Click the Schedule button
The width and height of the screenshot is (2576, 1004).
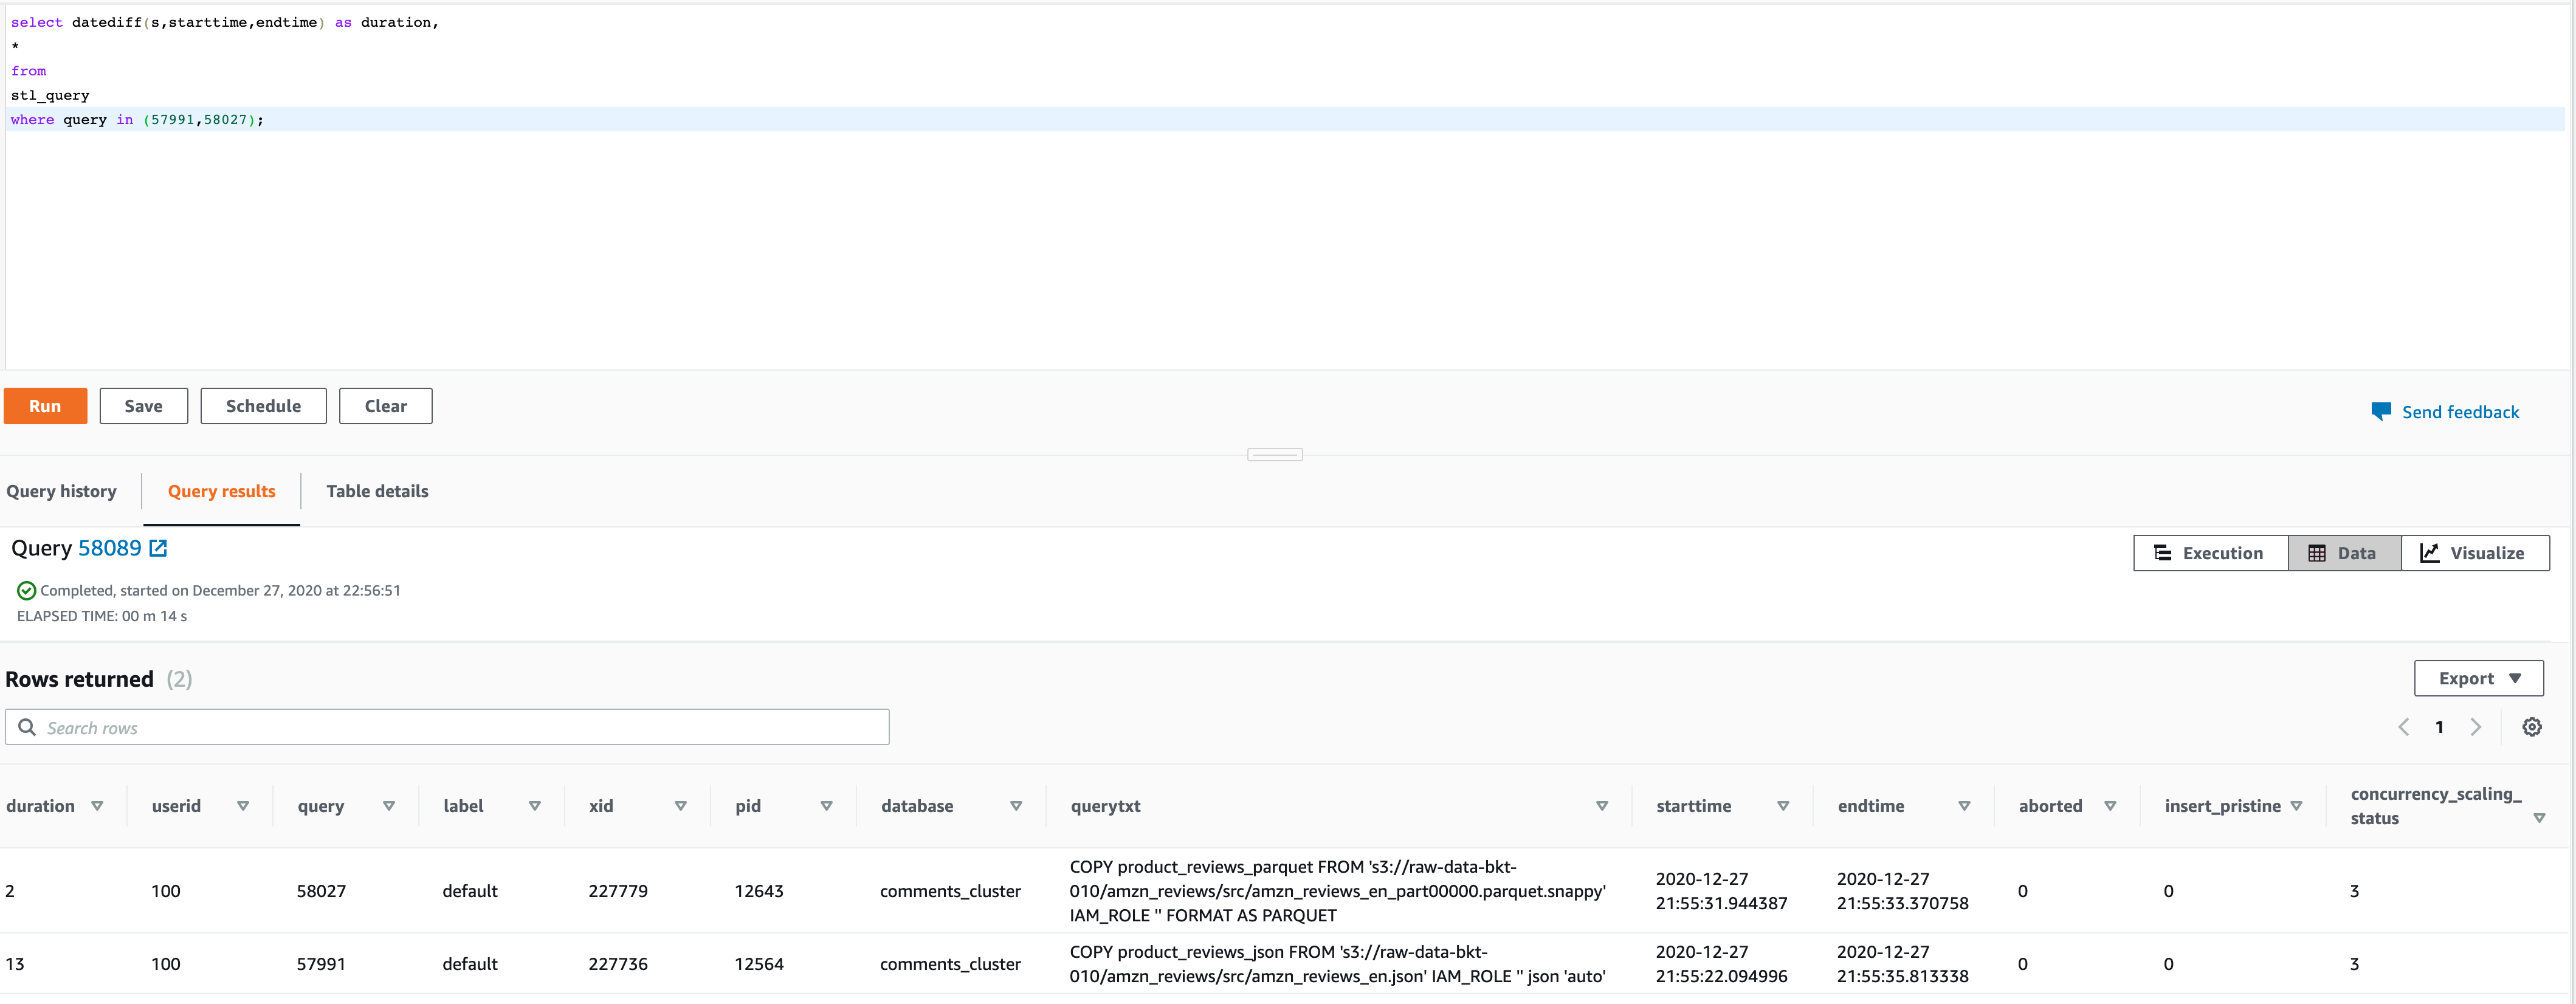point(263,406)
